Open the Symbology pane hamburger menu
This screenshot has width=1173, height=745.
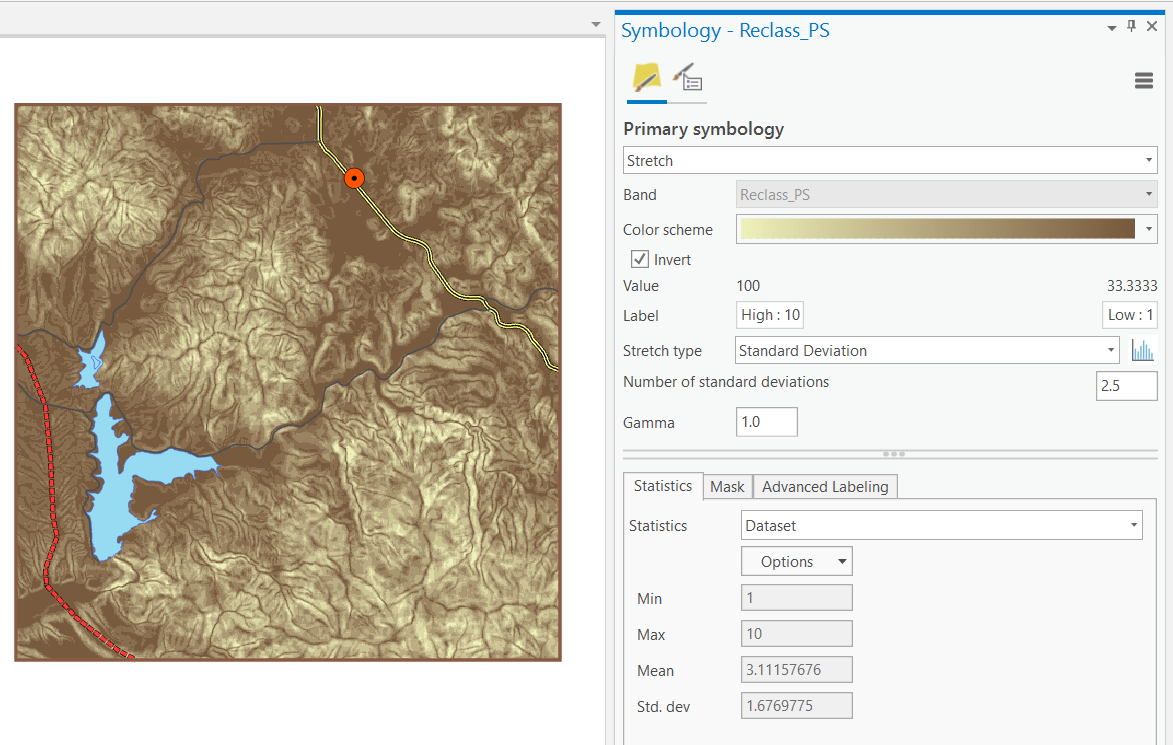point(1144,81)
